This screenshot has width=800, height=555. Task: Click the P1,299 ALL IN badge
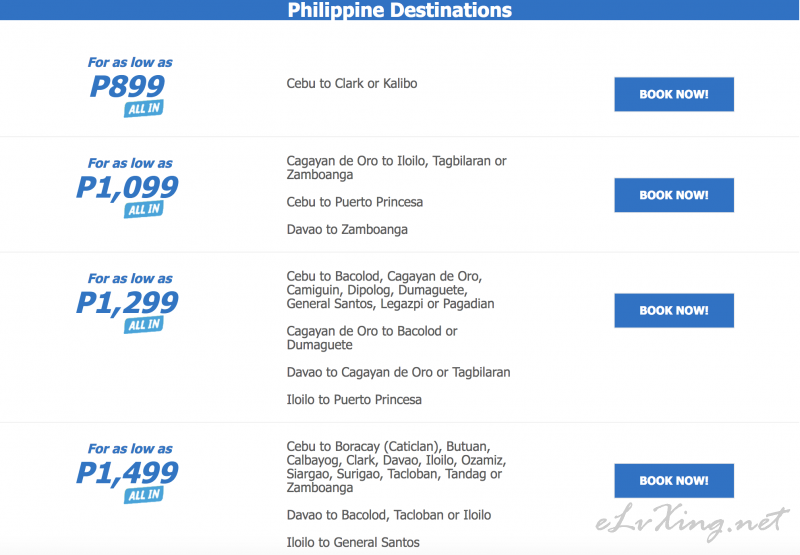point(143,324)
